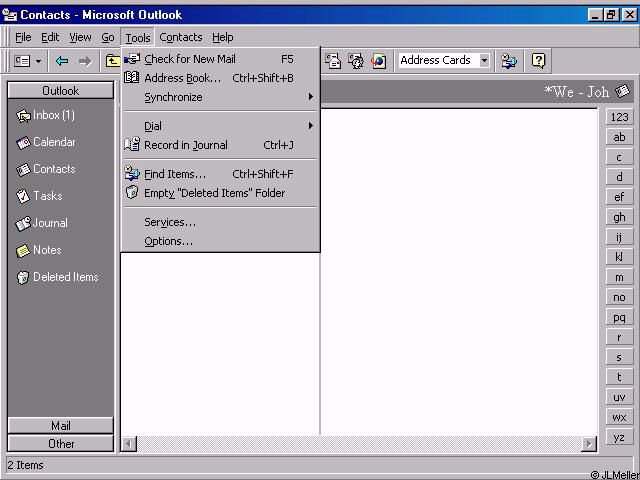Screen dimensions: 640x480
Task: Click the horizontal scrollbar right arrow
Action: 589,444
